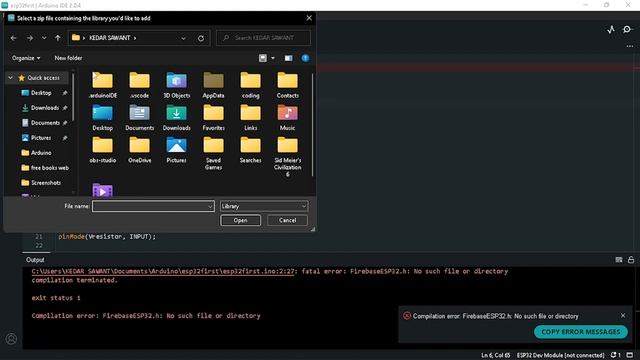
Task: Expand the KEDAR SAWANT breadcrumb chevron
Action: [135, 38]
